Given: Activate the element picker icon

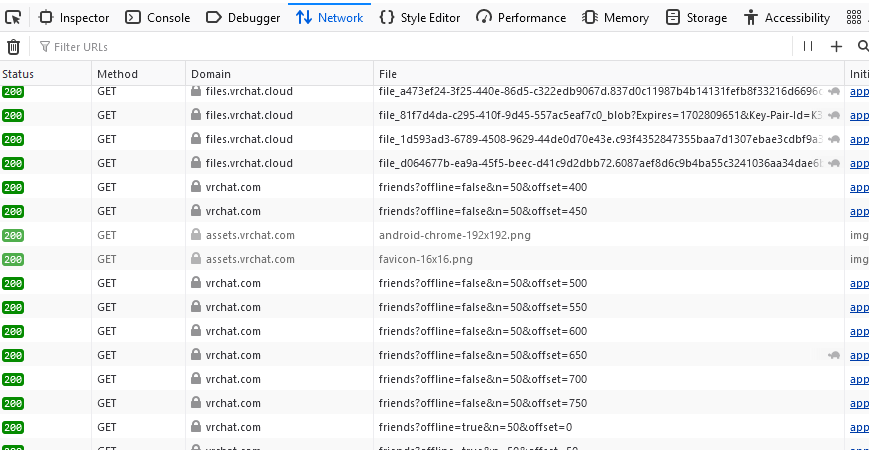Looking at the screenshot, I should tap(13, 18).
